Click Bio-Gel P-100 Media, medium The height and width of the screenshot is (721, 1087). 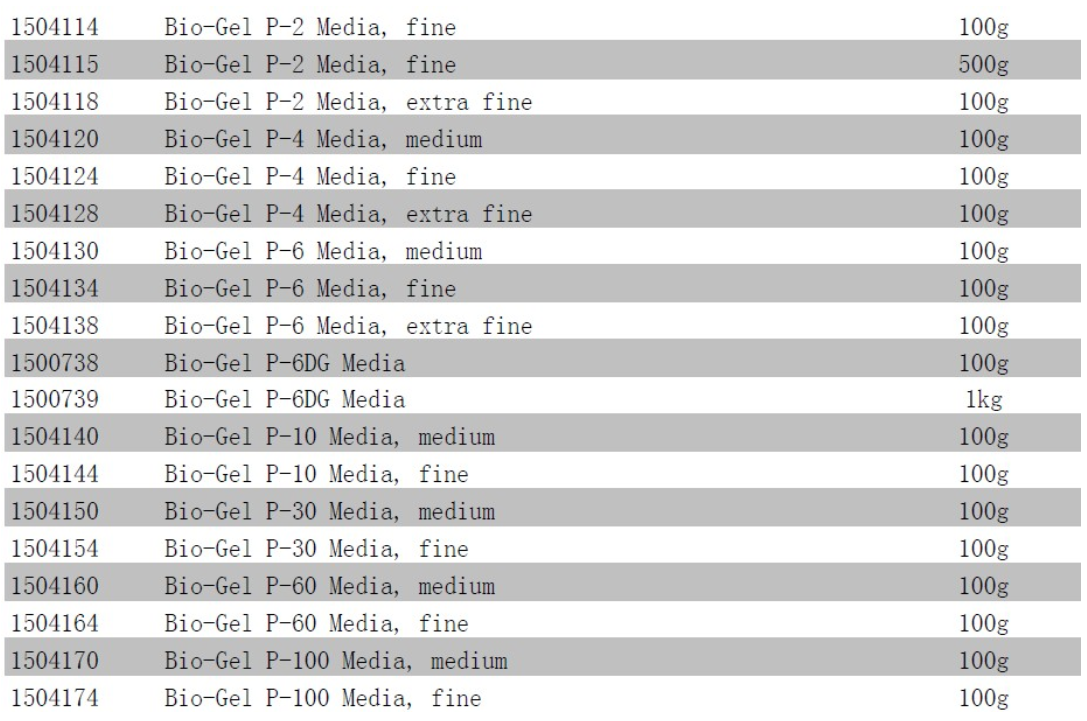point(336,661)
